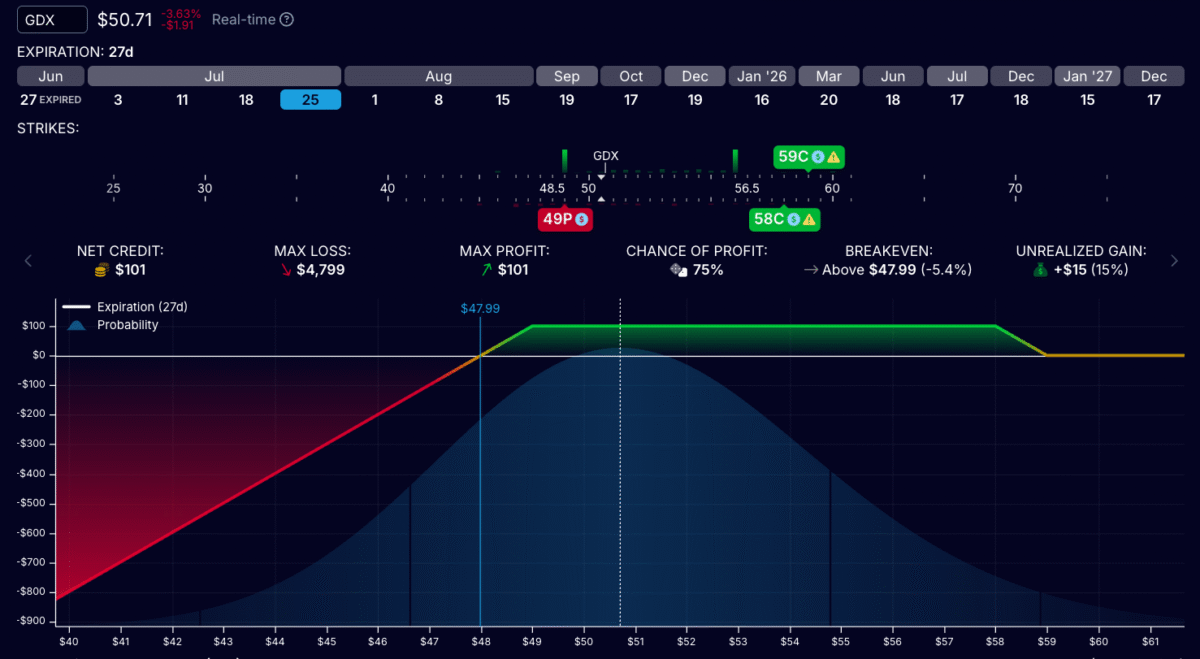Click the dollar icon on 49P strike
The width and height of the screenshot is (1200, 659).
coord(581,219)
